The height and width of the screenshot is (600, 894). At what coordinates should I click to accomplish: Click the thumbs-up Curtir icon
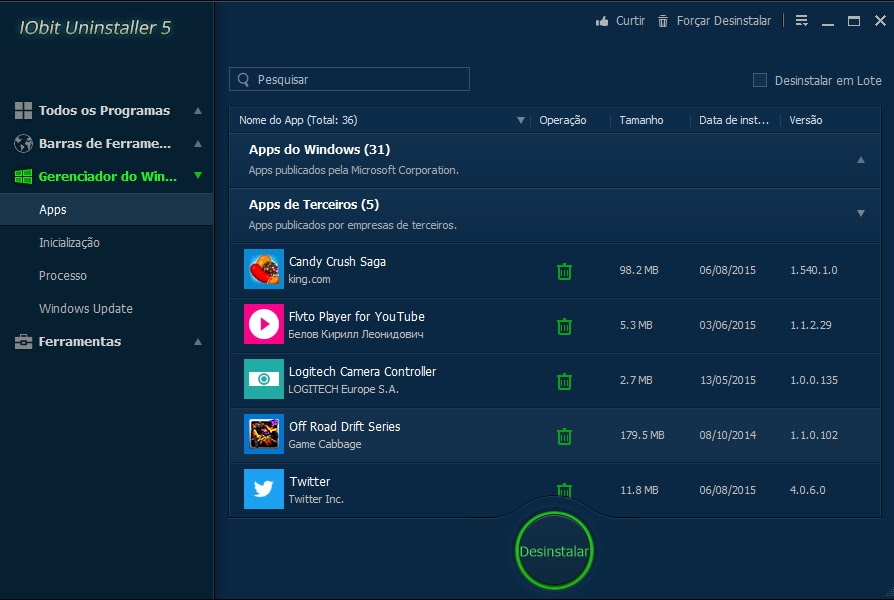[x=602, y=21]
